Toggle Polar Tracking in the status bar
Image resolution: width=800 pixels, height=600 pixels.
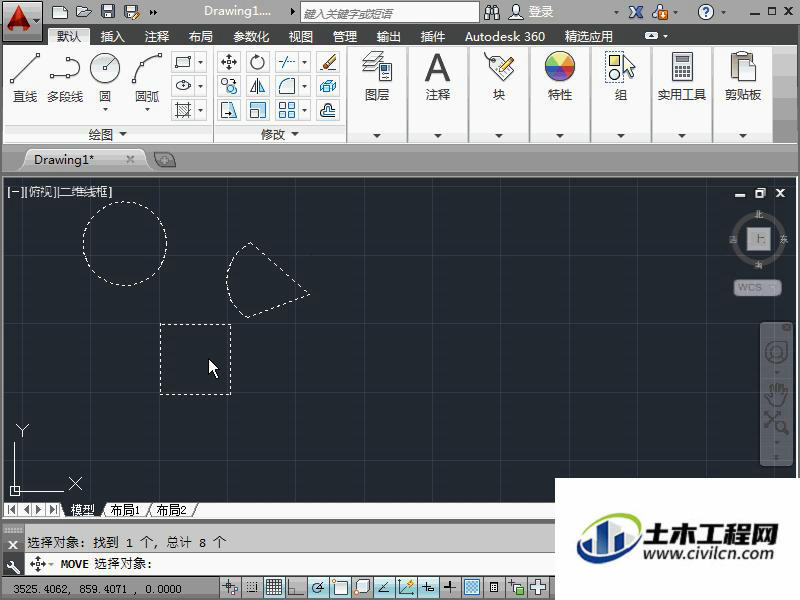tap(318, 588)
